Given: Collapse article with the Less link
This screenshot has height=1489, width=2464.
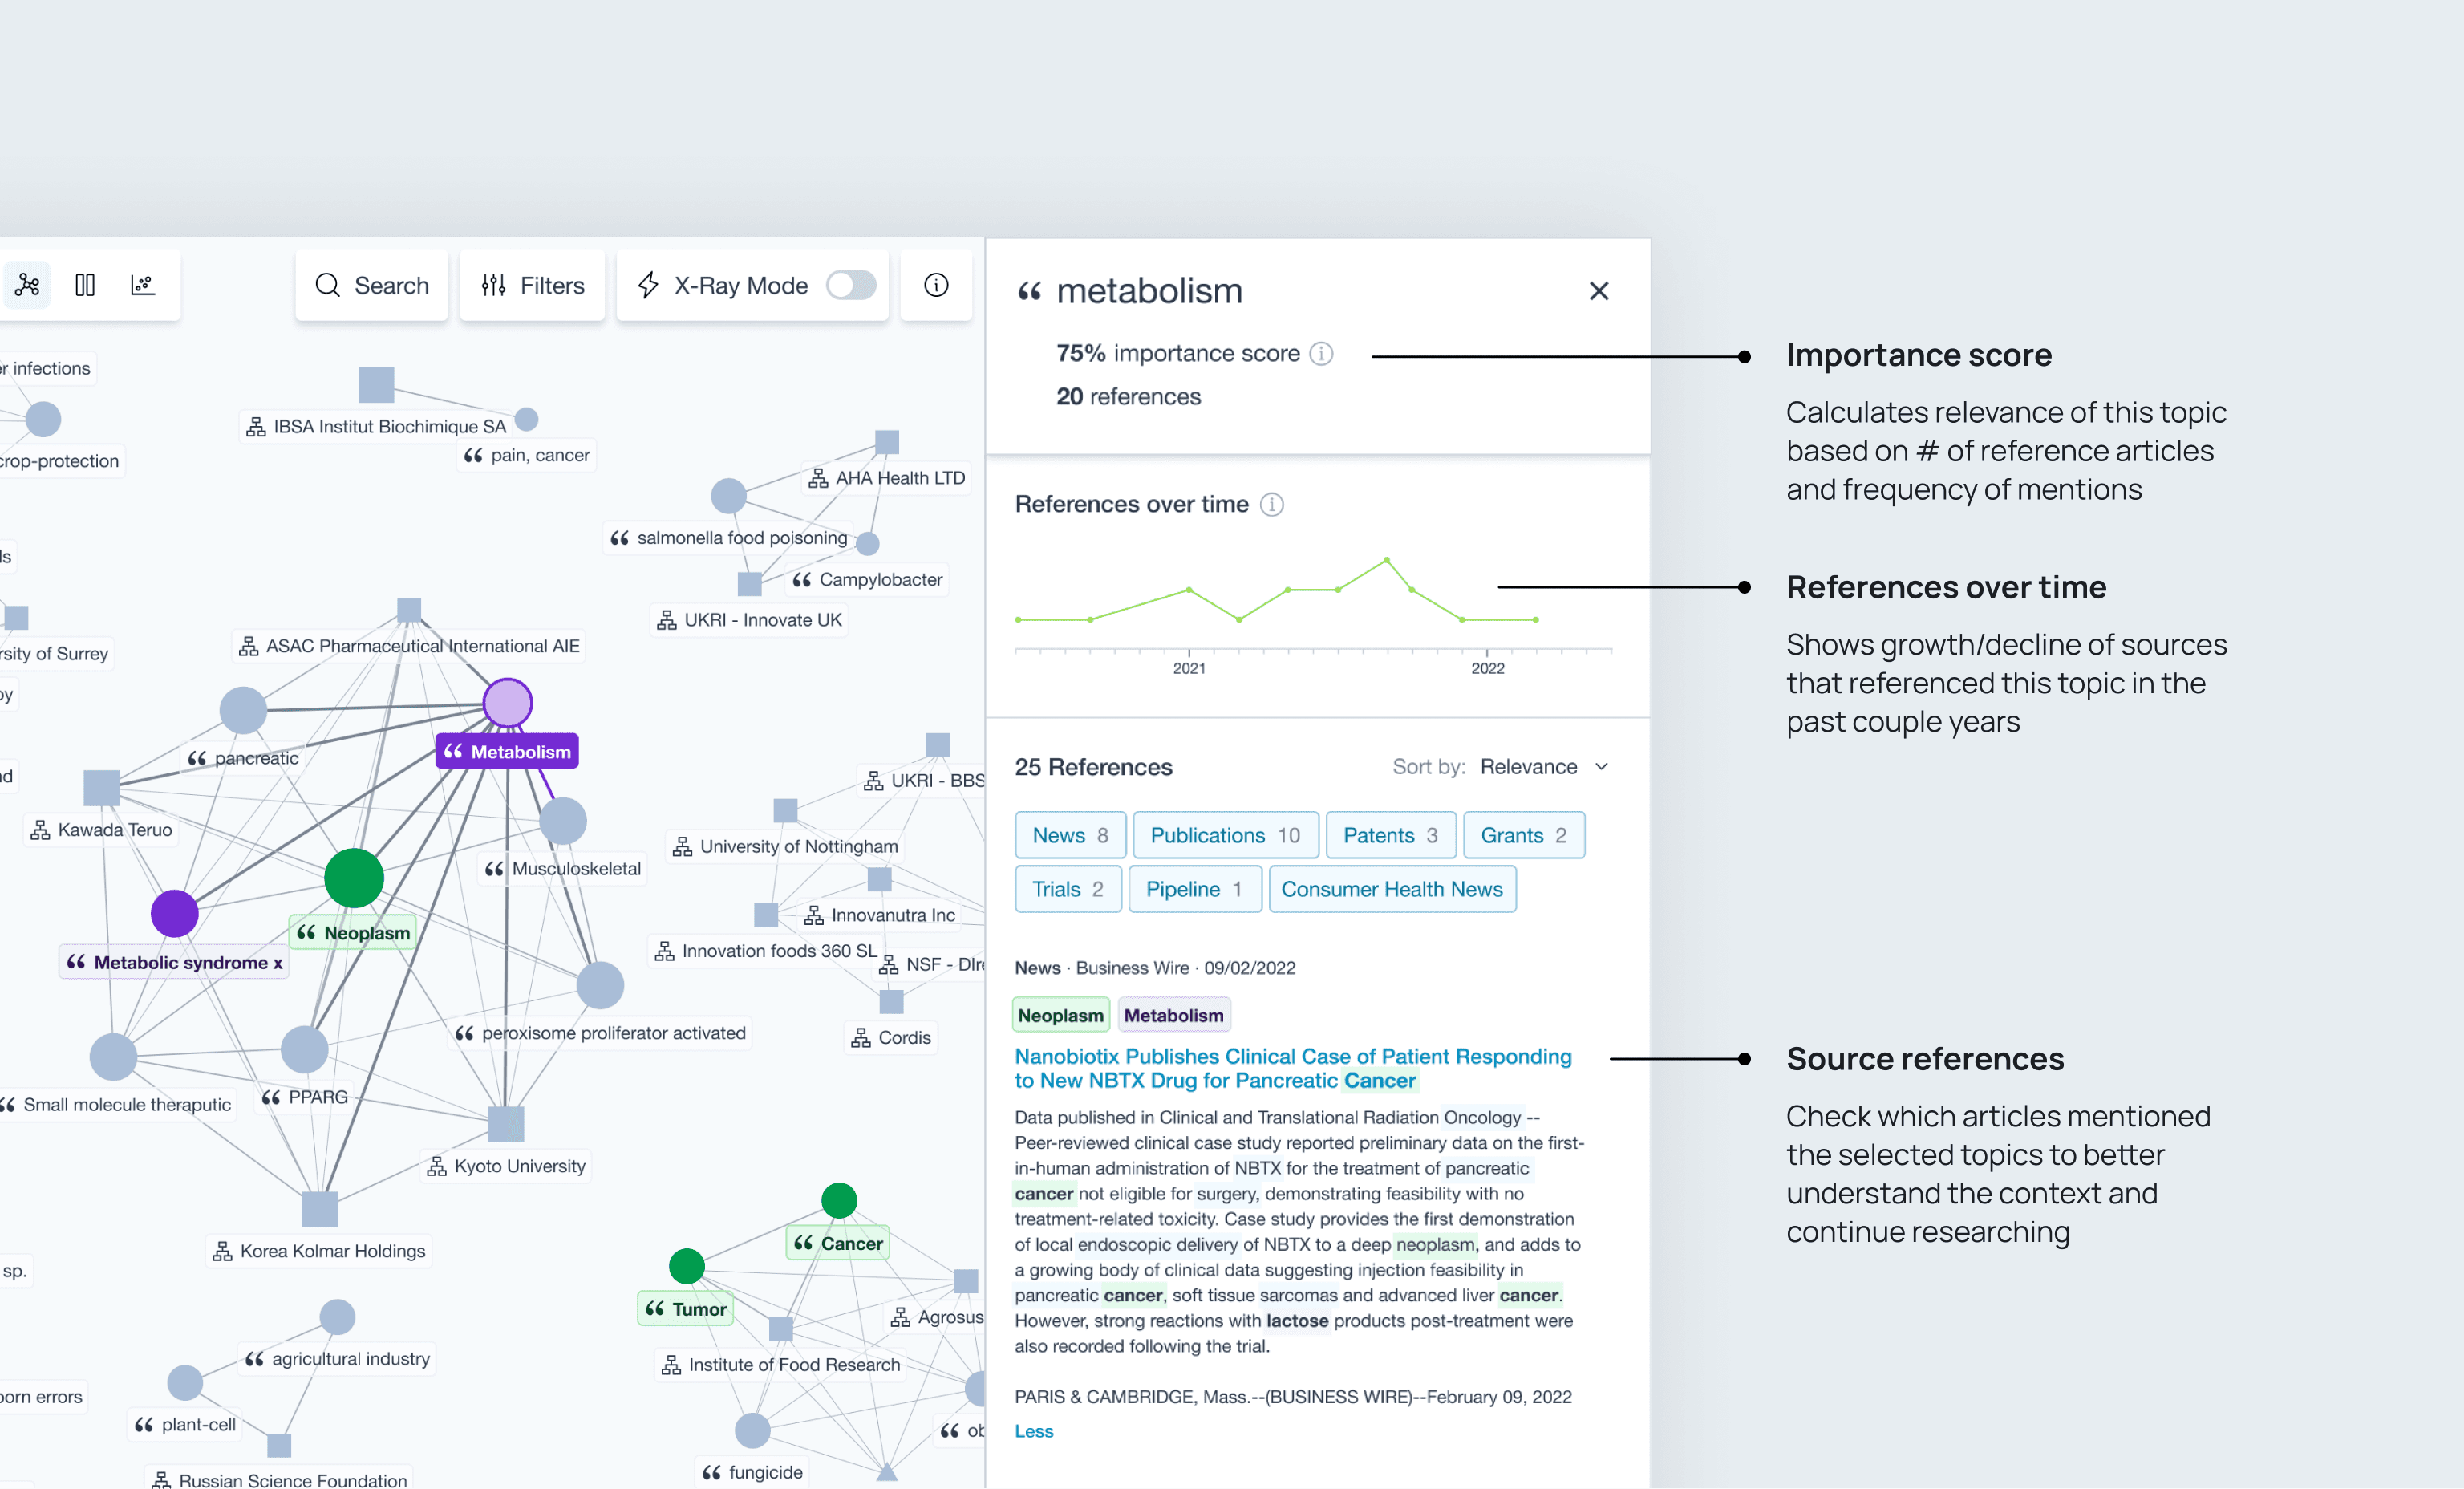Looking at the screenshot, I should pyautogui.click(x=1033, y=1431).
